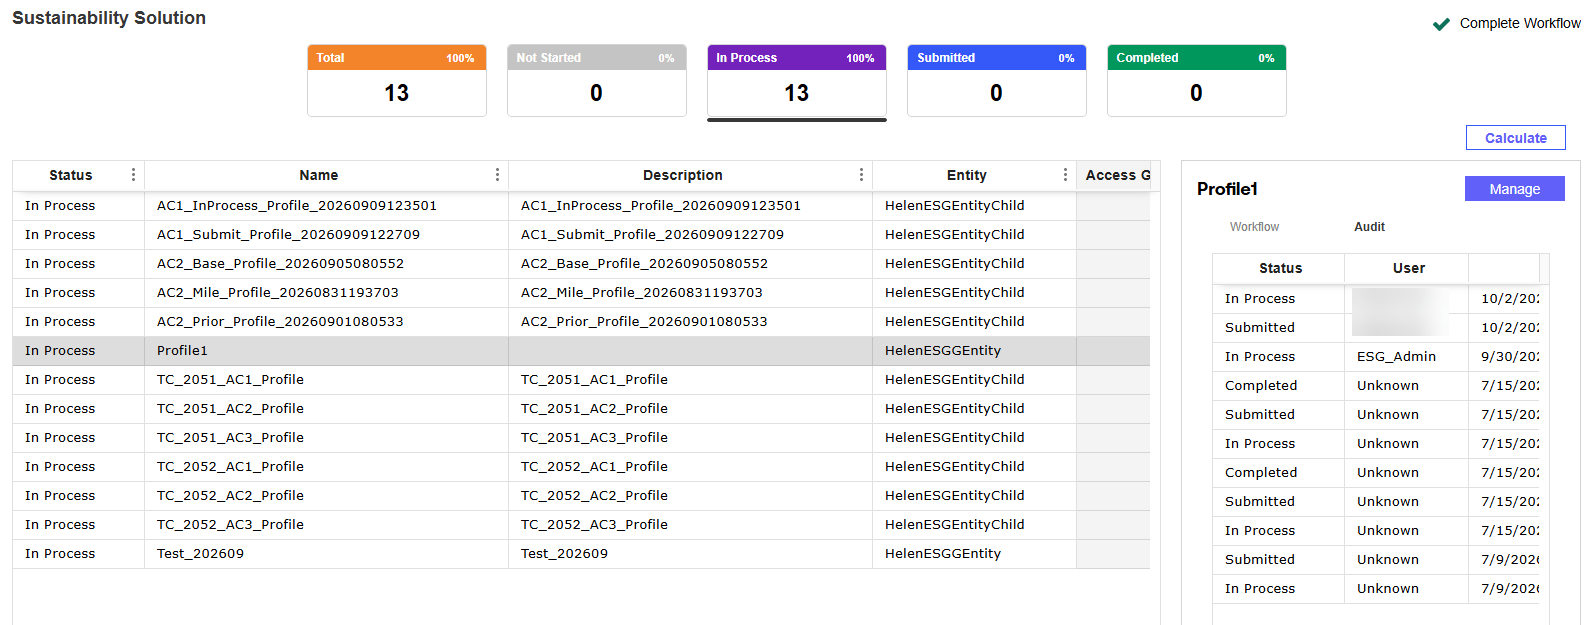Viewport: 1584px width, 625px height.
Task: Switch to the Workflow tab
Action: tap(1254, 227)
